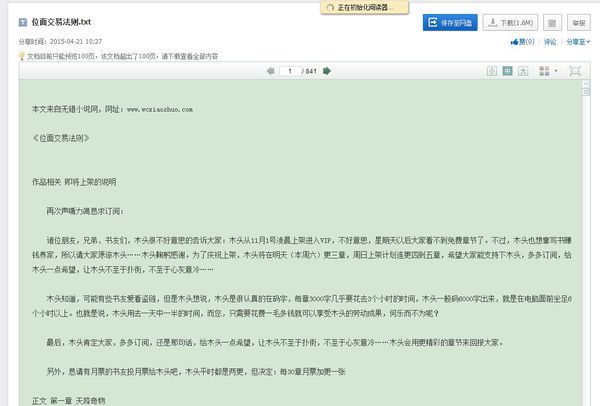The width and height of the screenshot is (600, 406).
Task: Like the document with 赞(0) thumbs-up
Action: click(522, 42)
